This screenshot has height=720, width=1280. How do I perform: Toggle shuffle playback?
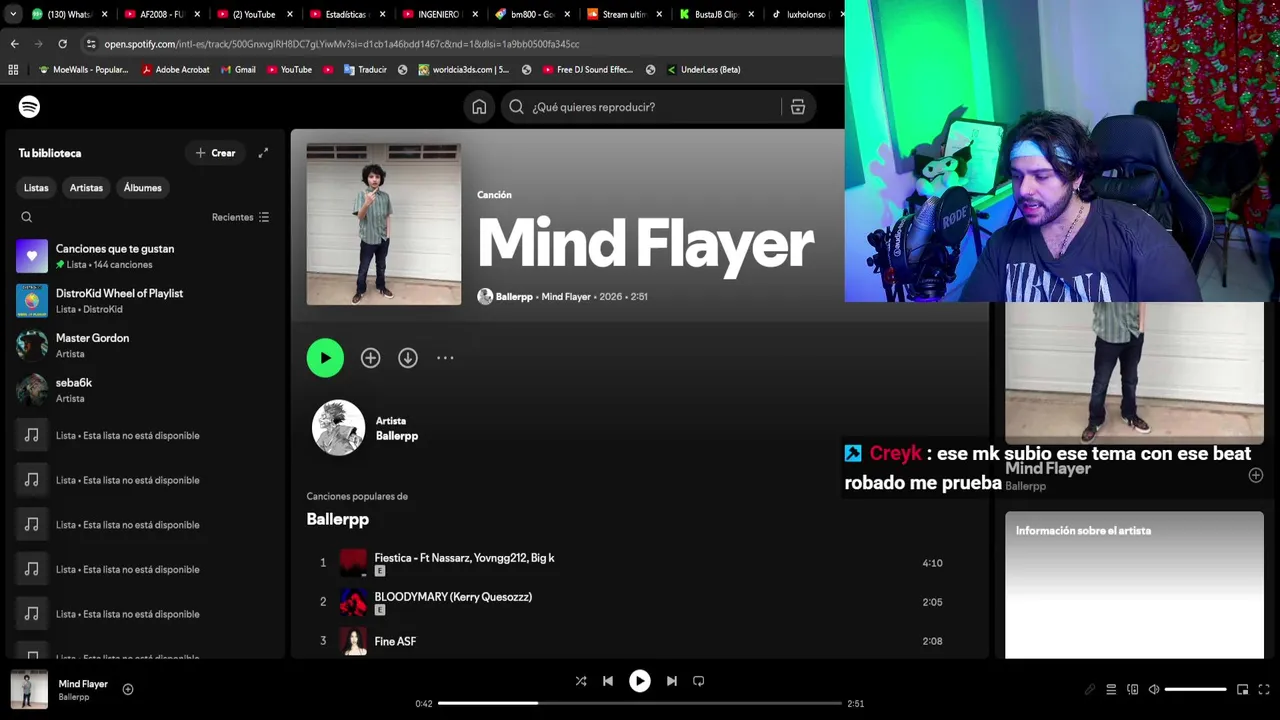tap(581, 681)
